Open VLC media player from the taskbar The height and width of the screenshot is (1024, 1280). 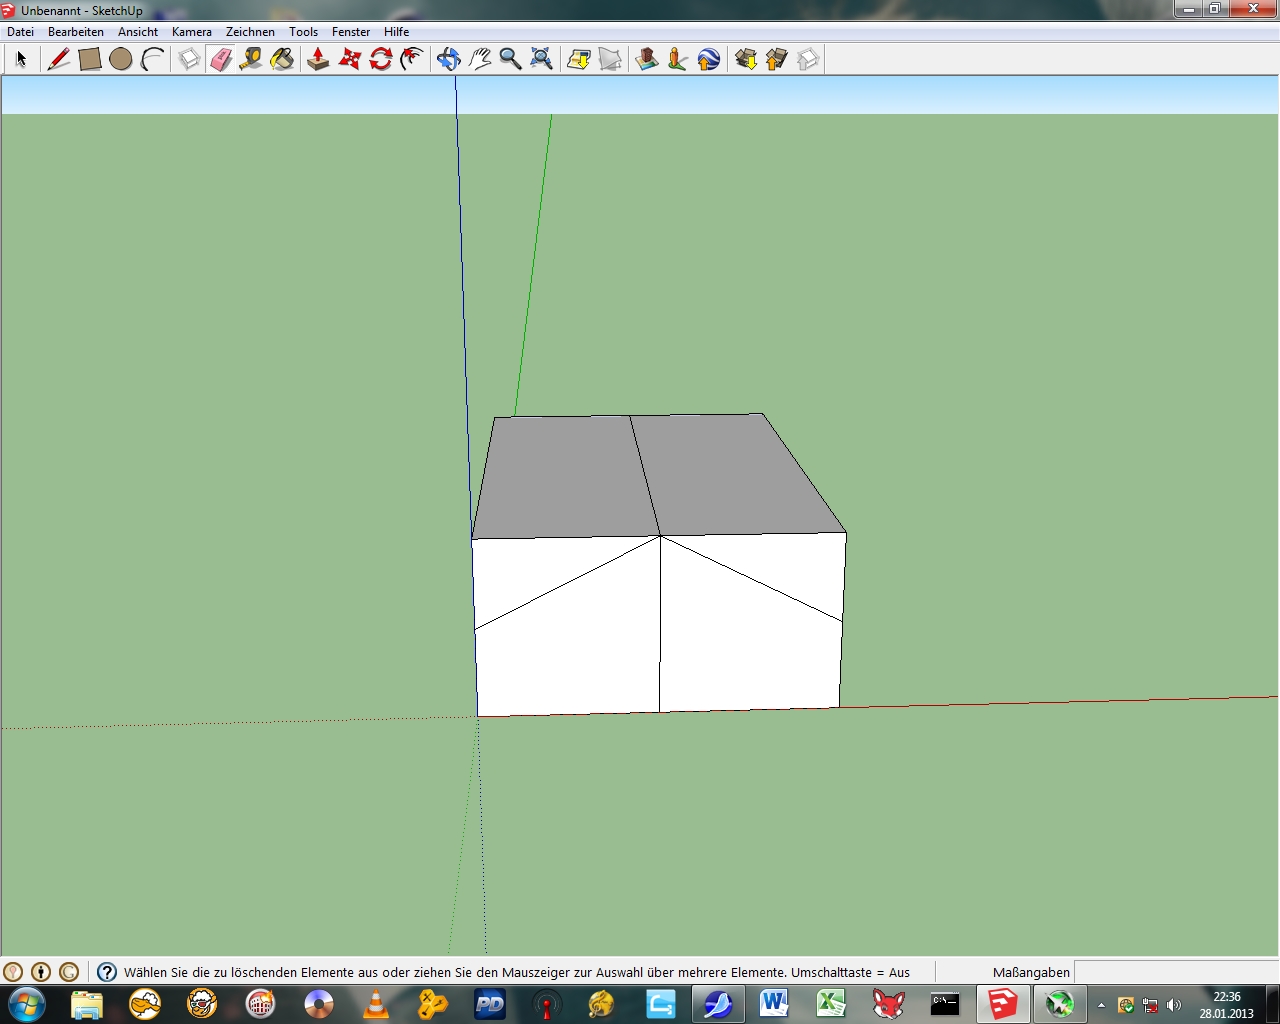[376, 1004]
